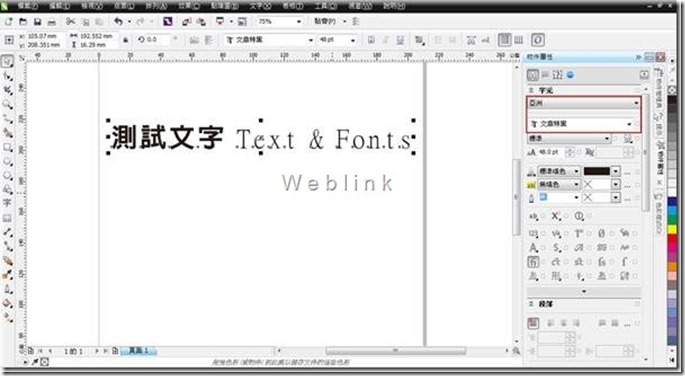Open the 48 pt font size dropdown
The image size is (685, 376).
click(x=353, y=40)
